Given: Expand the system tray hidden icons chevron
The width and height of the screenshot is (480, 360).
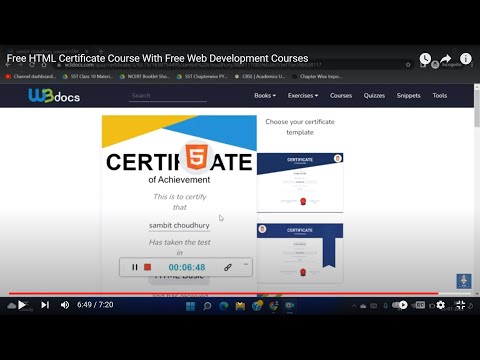Looking at the screenshot, I should coord(354,306).
